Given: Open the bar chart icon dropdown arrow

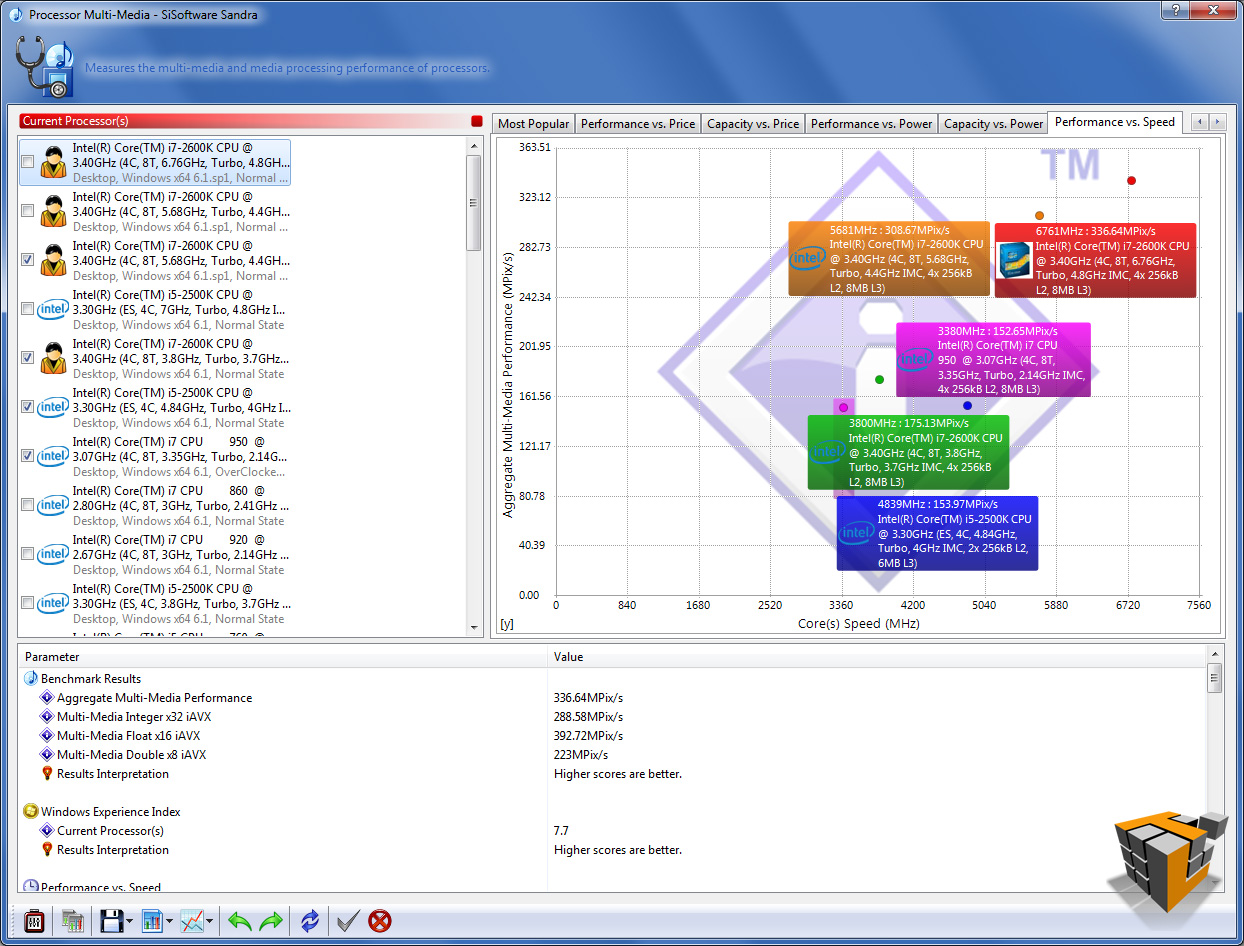Looking at the screenshot, I should (170, 922).
